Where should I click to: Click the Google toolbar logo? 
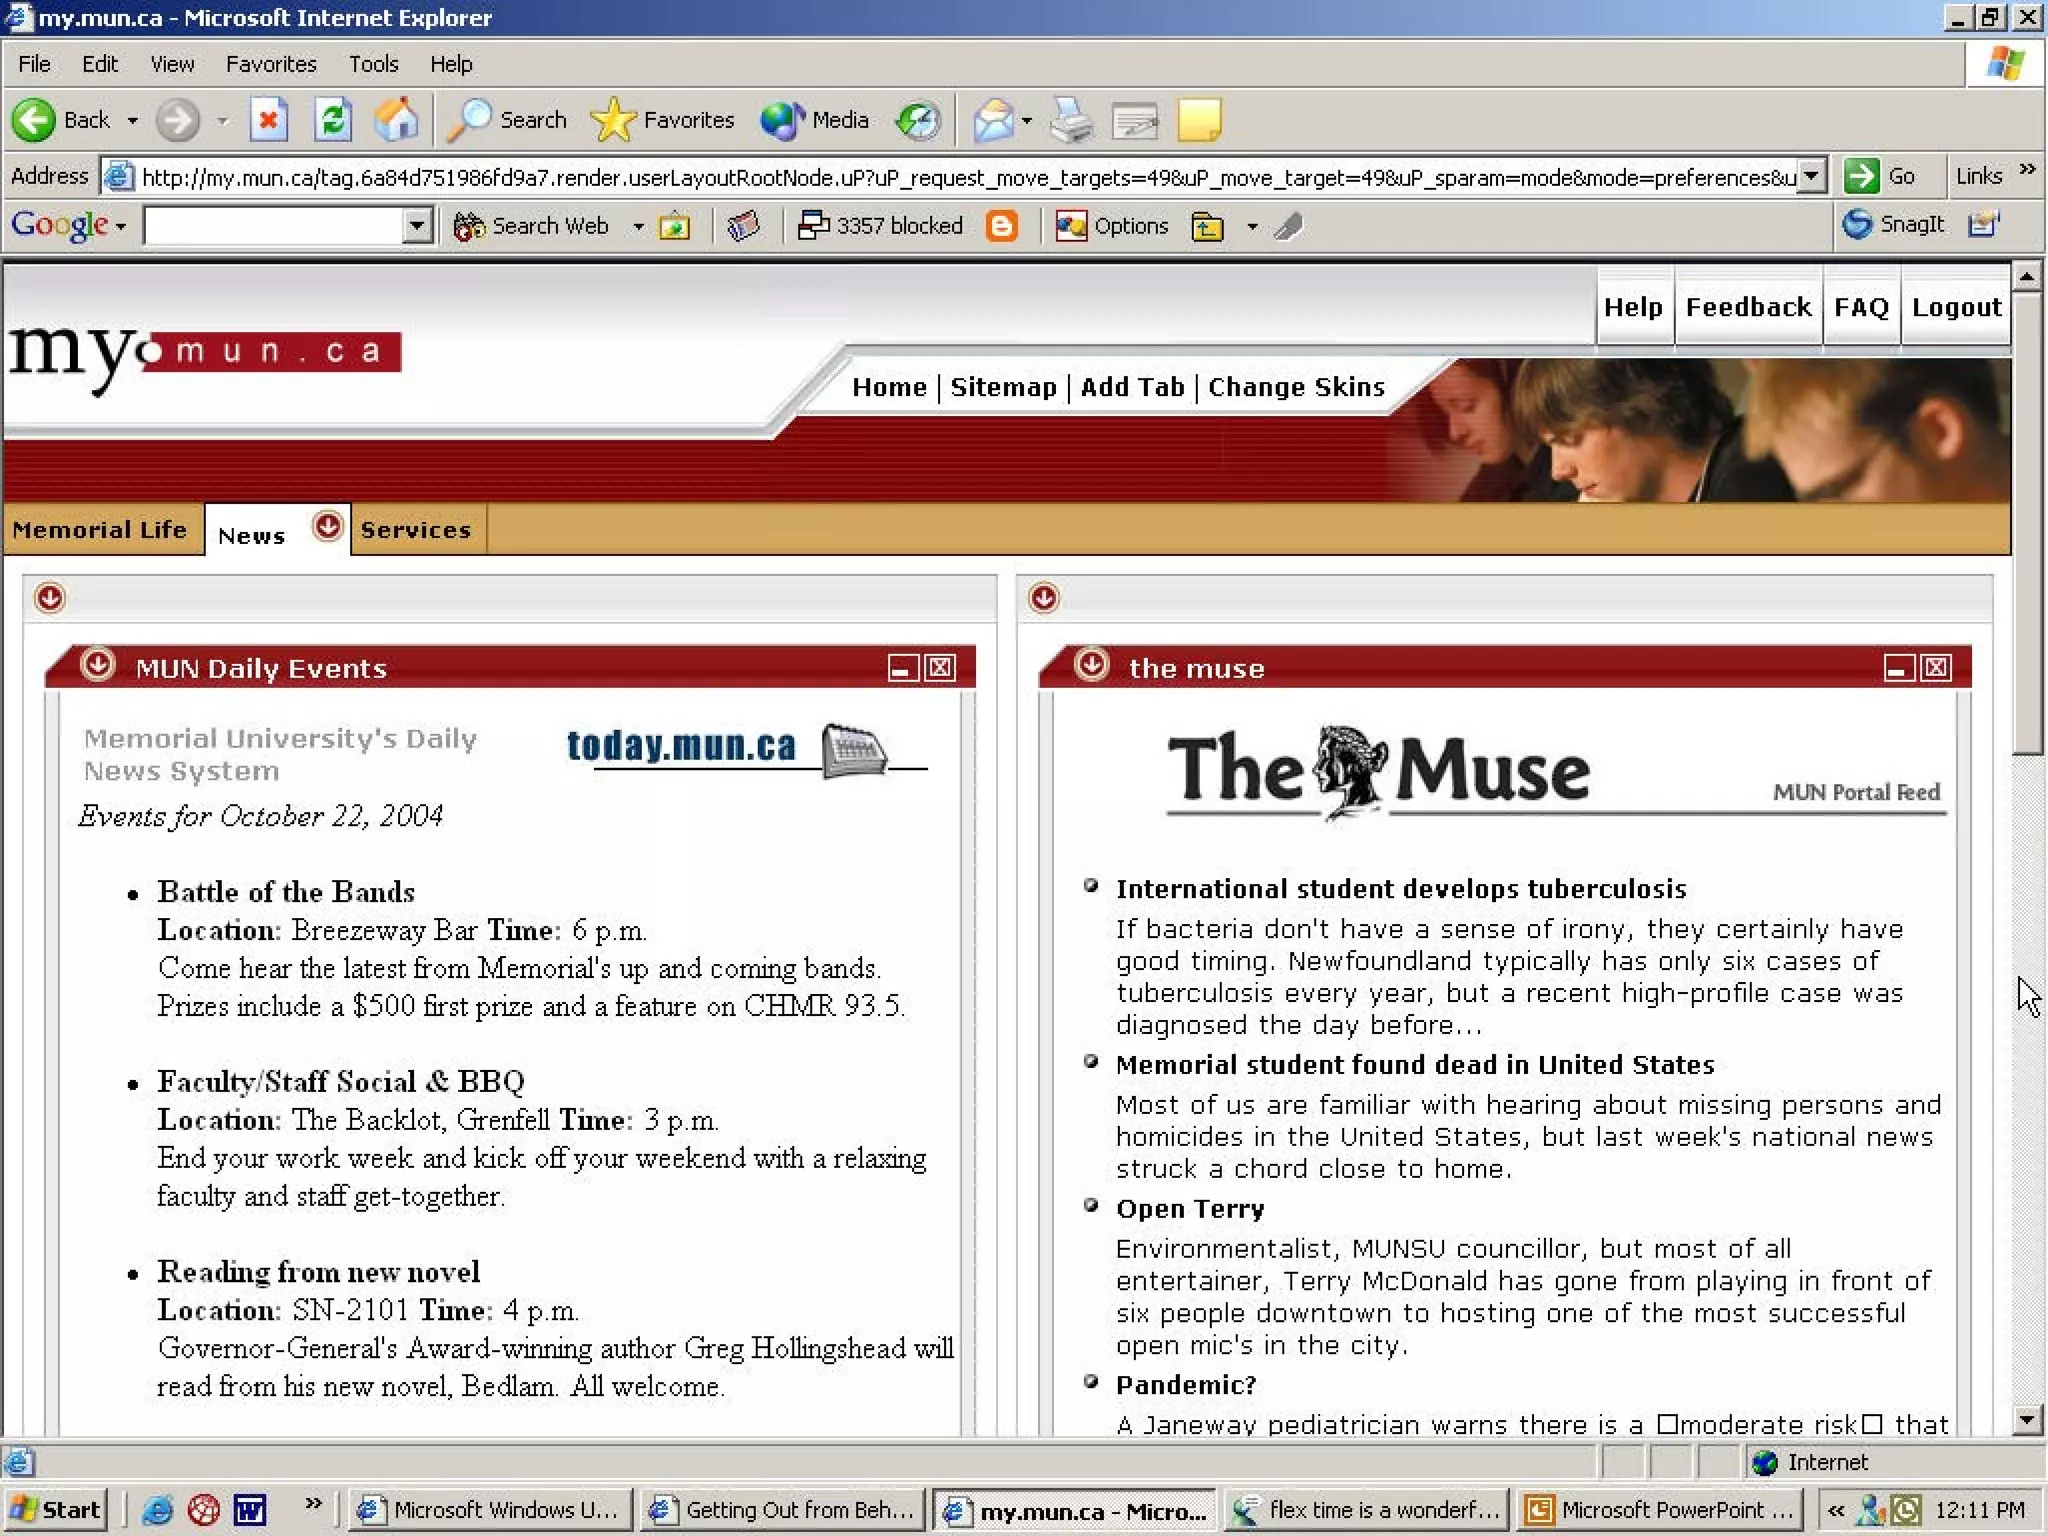[60, 226]
